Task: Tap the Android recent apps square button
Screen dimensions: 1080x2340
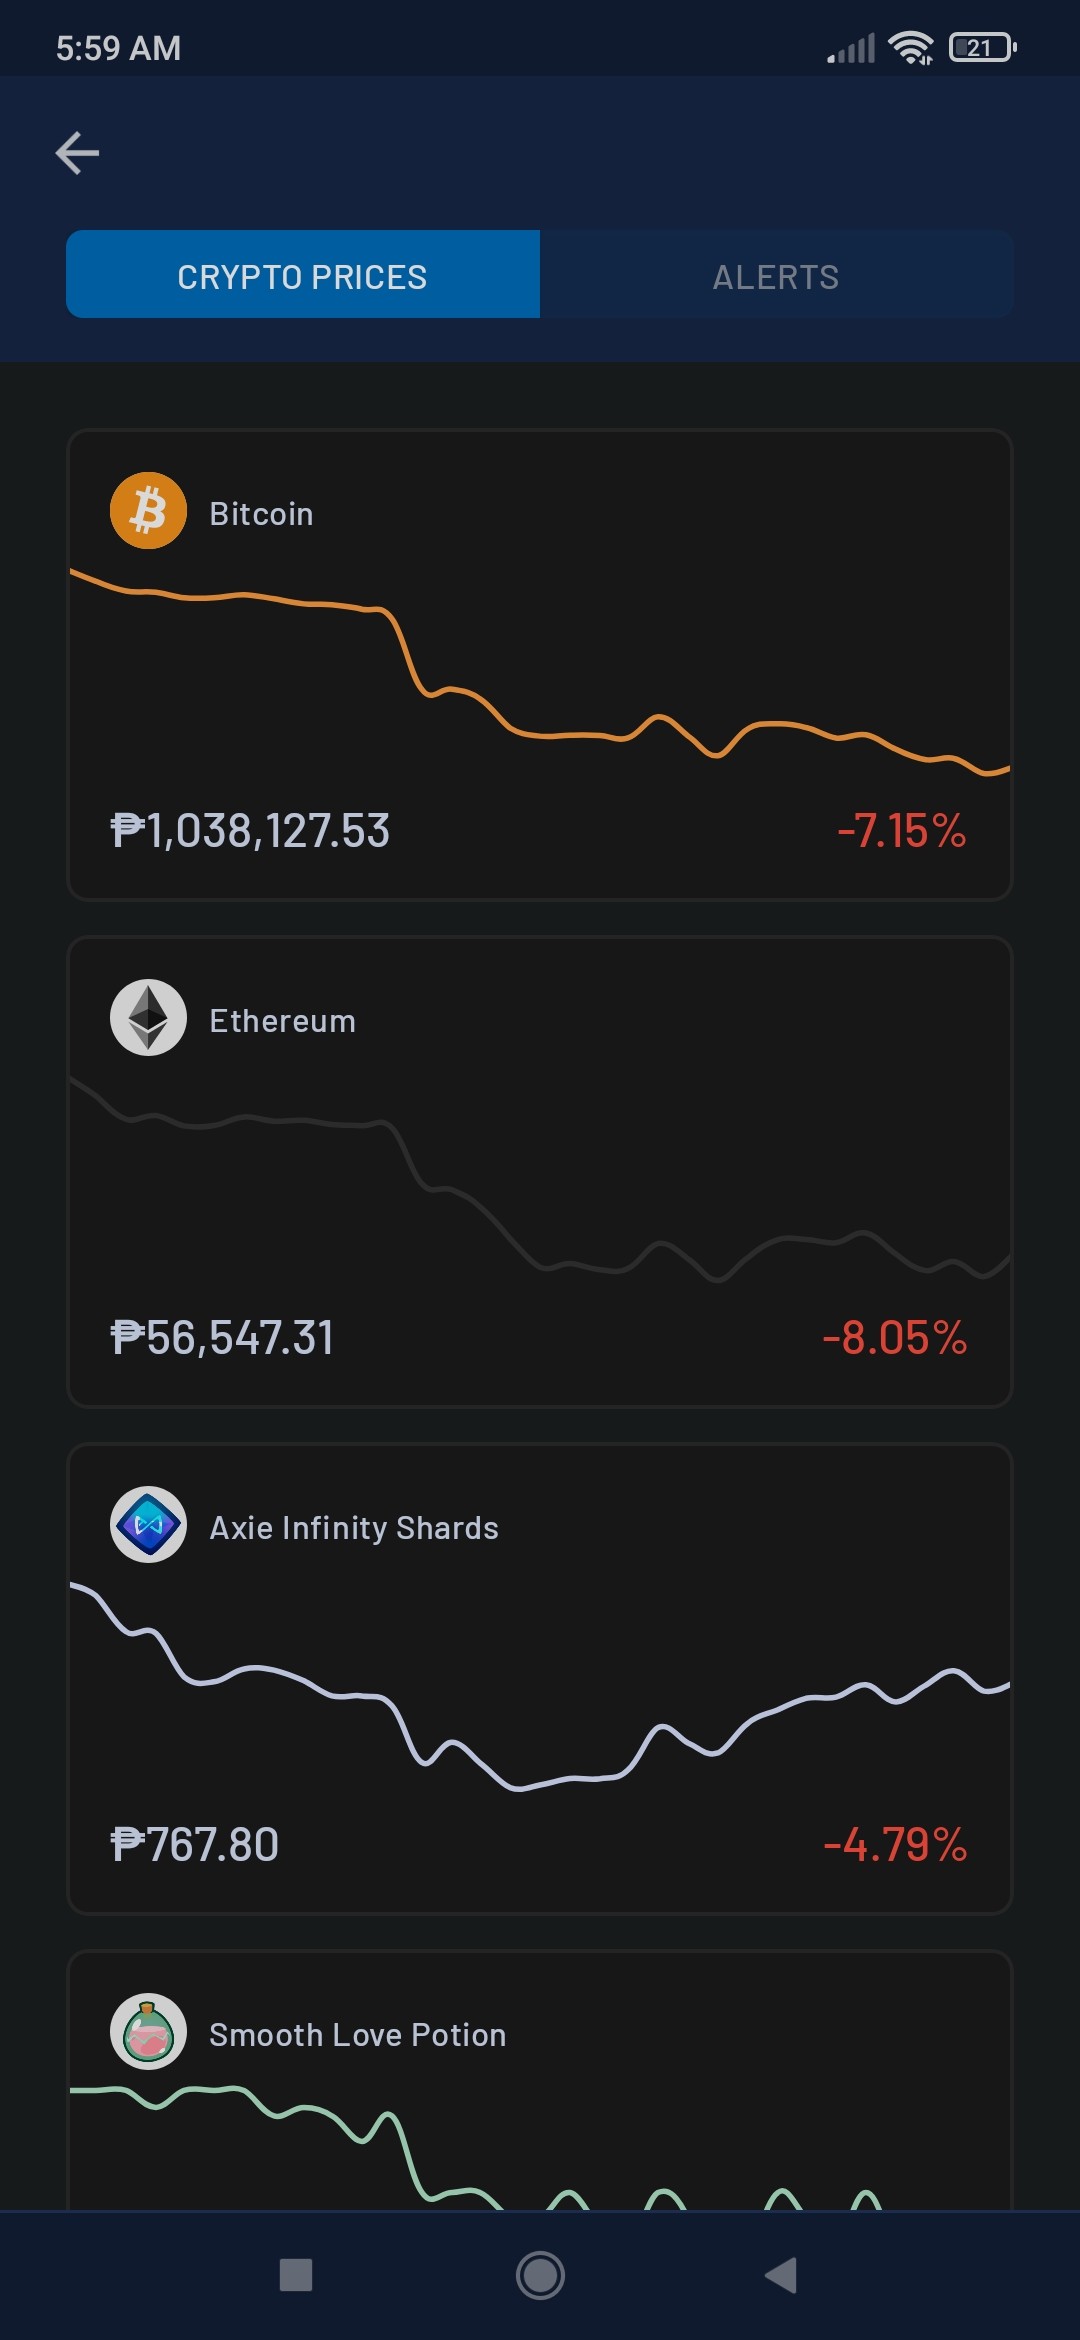Action: pos(296,2275)
